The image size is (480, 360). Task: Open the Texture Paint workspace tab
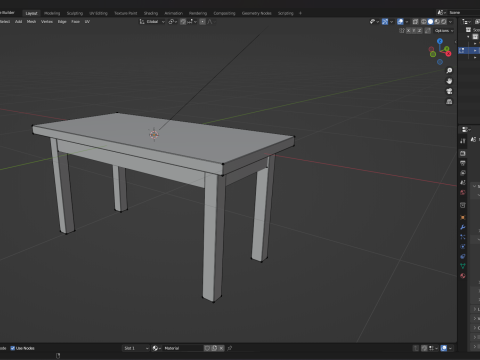point(126,13)
